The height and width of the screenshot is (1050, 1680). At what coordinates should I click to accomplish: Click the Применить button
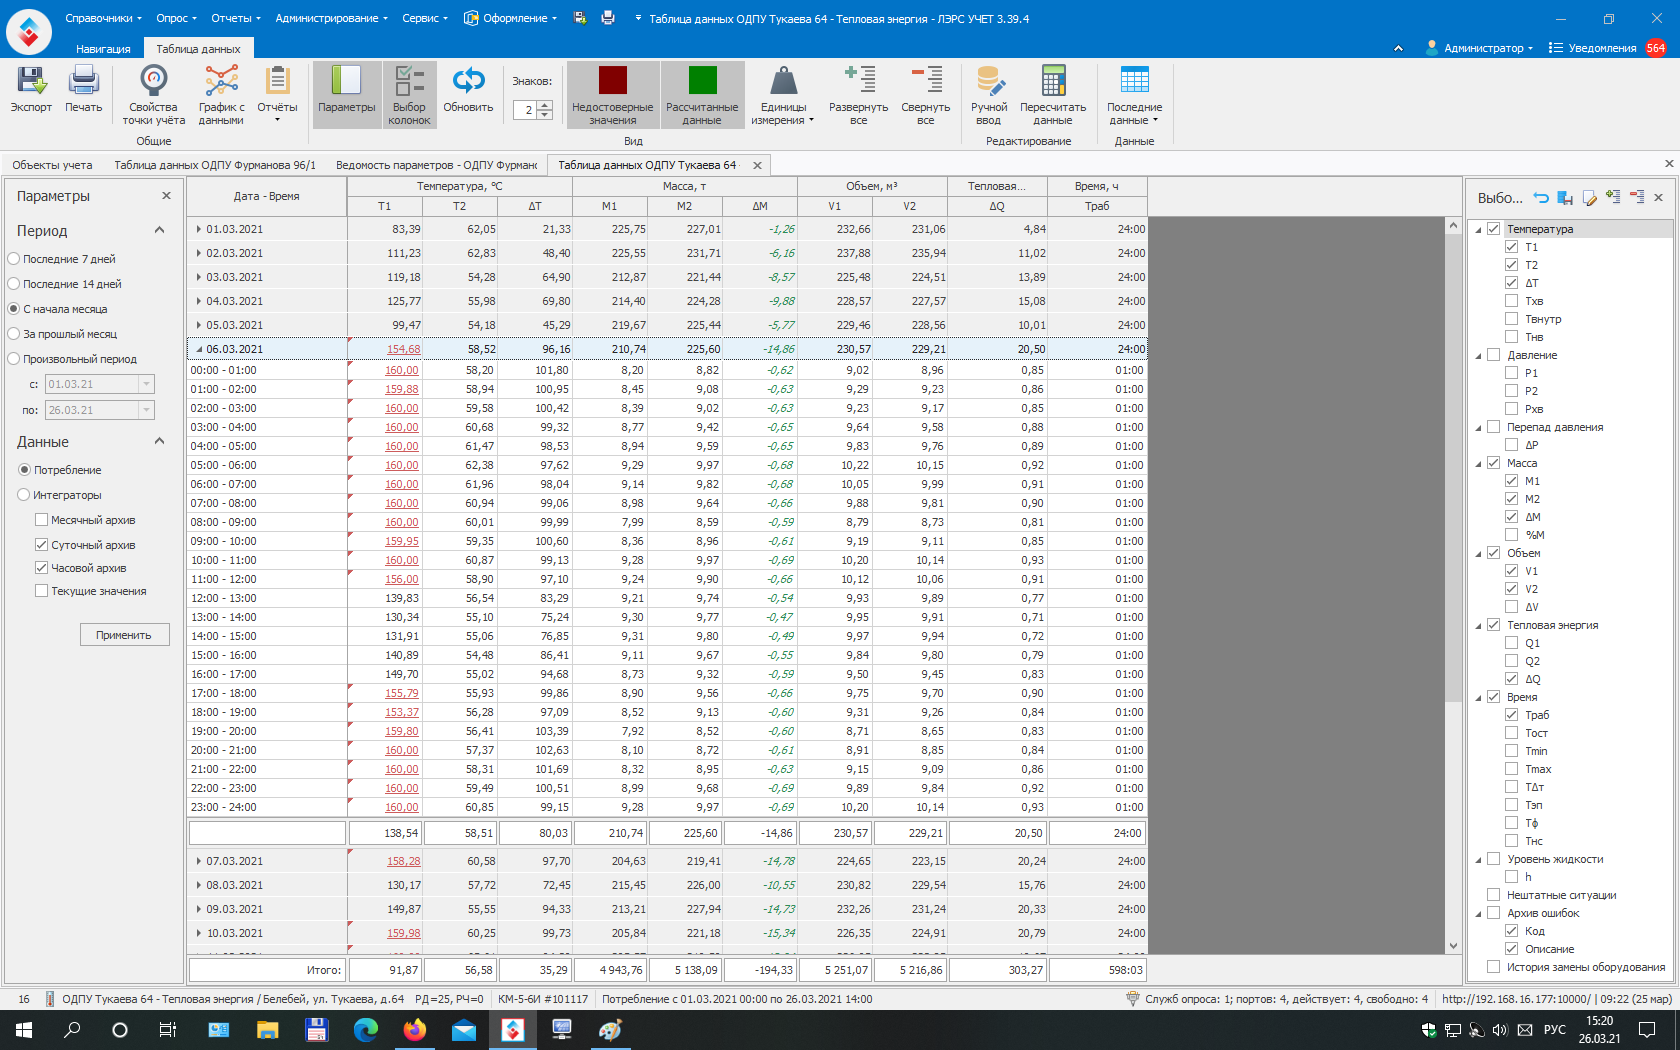tap(124, 635)
